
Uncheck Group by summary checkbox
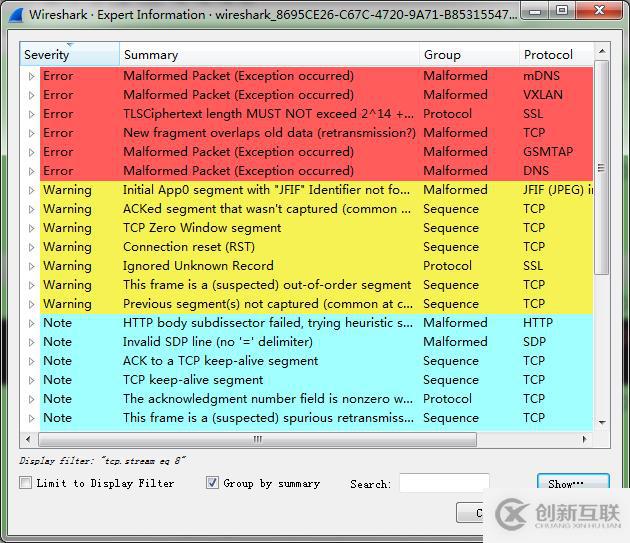click(212, 482)
